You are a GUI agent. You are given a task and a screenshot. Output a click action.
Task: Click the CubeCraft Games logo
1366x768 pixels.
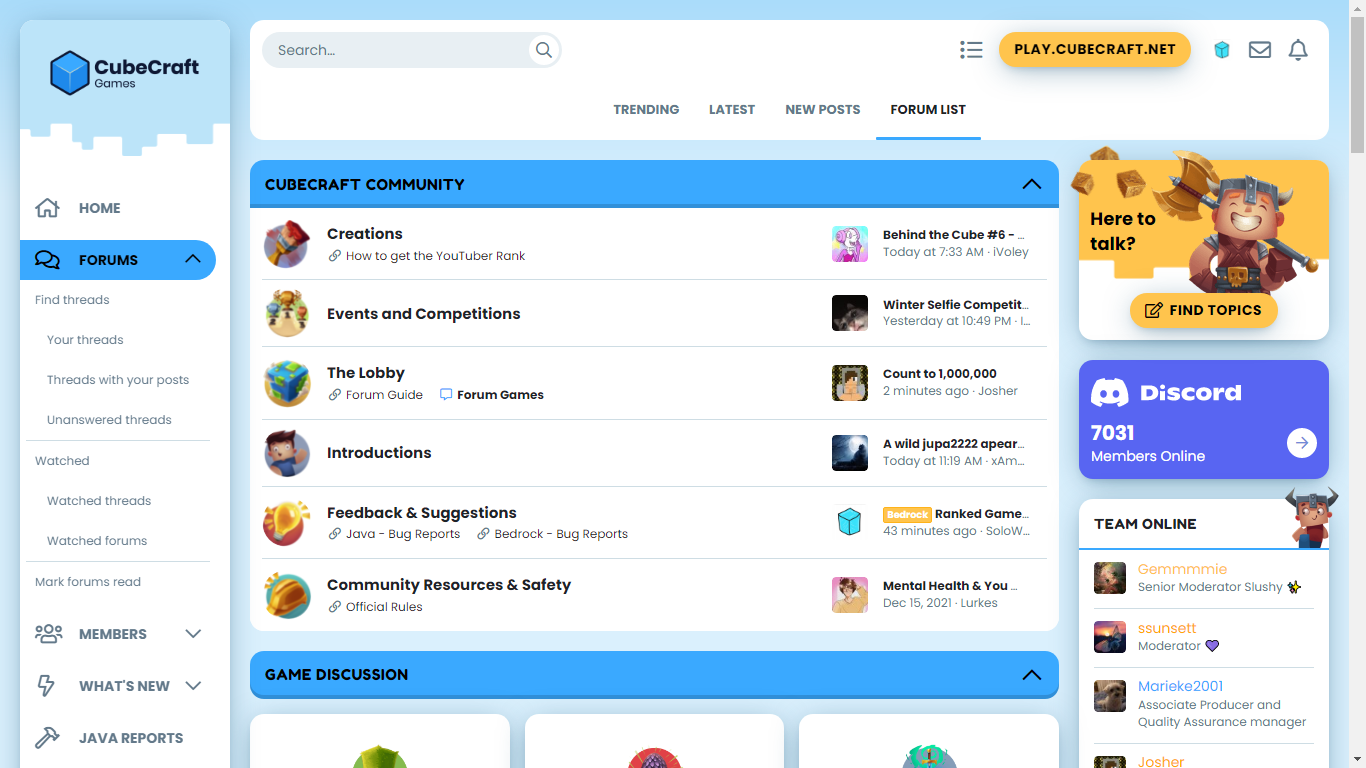pyautogui.click(x=125, y=73)
